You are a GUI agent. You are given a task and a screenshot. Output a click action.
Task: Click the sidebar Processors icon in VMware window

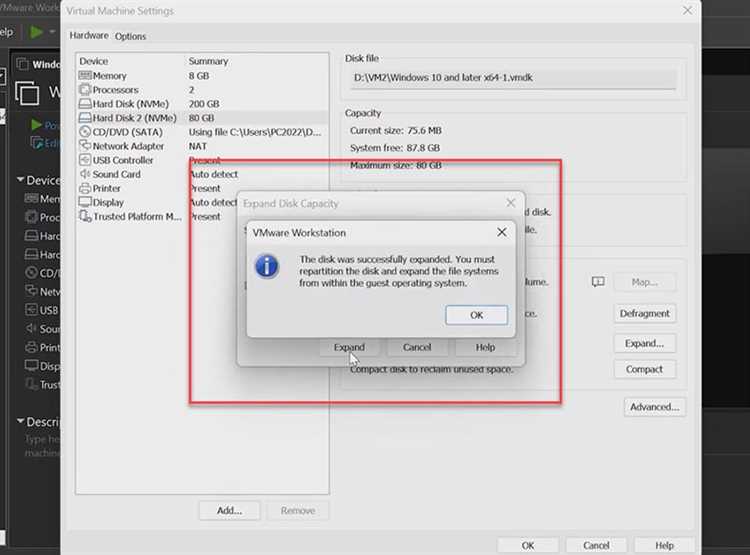click(x=31, y=217)
